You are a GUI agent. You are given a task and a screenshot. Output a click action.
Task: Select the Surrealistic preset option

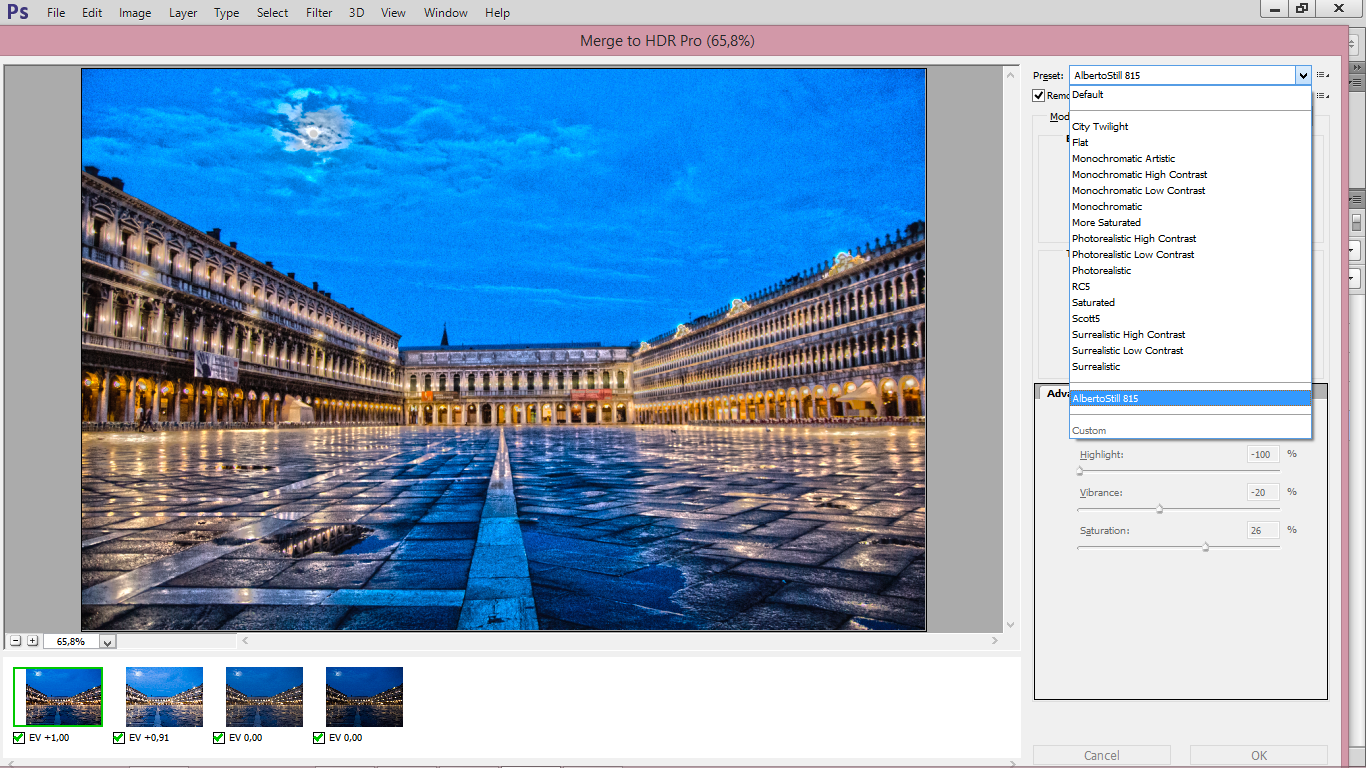coord(1096,367)
